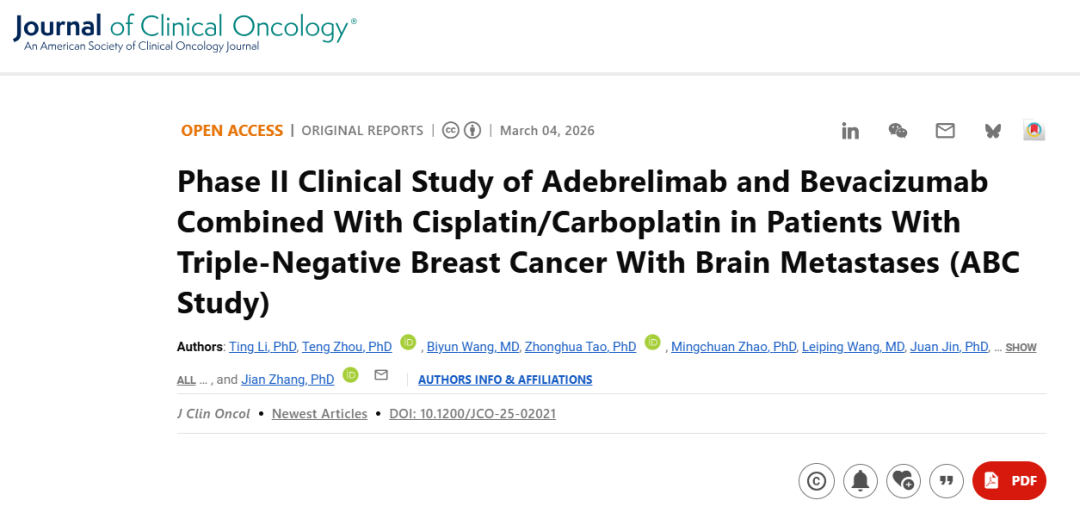Viewport: 1080px width, 525px height.
Task: Expand author list with SHOW ALL
Action: (1020, 348)
